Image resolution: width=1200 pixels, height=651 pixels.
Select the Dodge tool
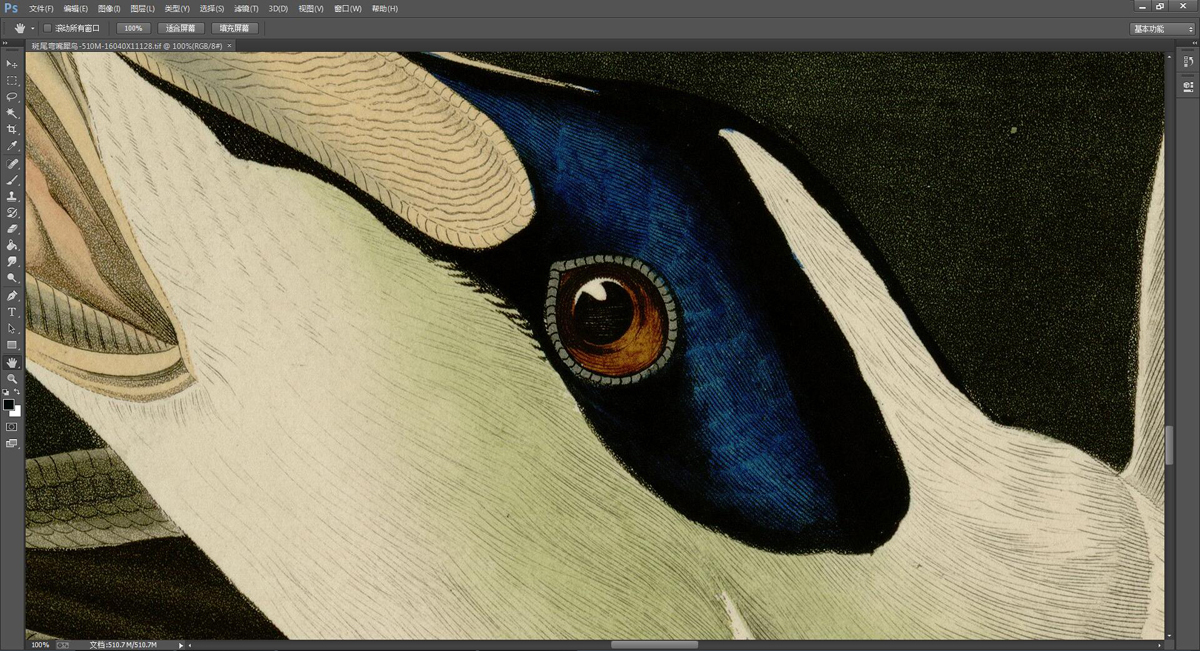tap(12, 278)
